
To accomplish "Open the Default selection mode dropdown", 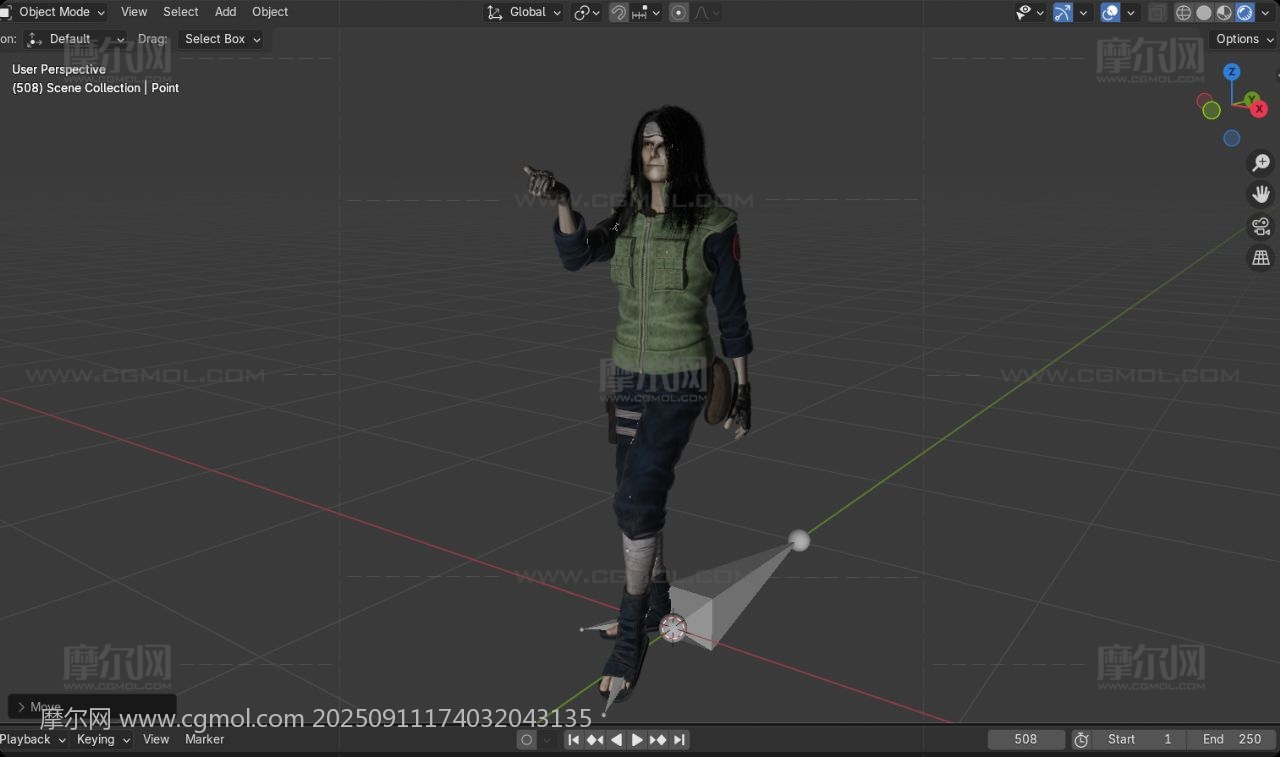I will tap(76, 39).
